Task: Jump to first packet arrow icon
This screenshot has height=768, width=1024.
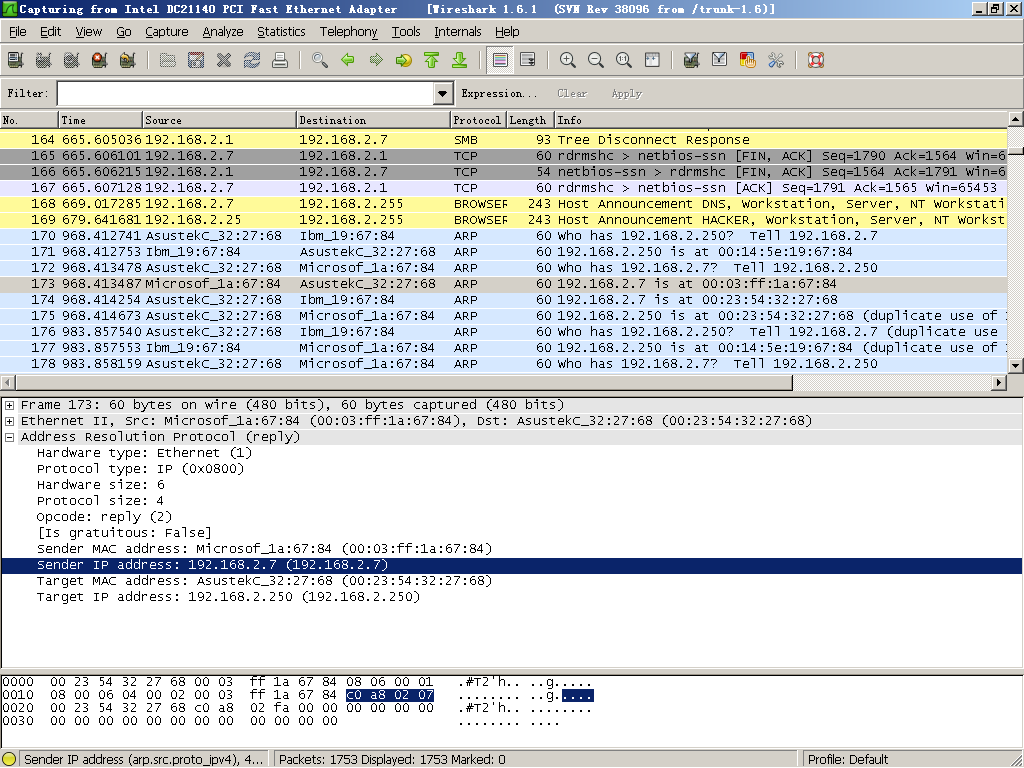Action: click(x=432, y=61)
